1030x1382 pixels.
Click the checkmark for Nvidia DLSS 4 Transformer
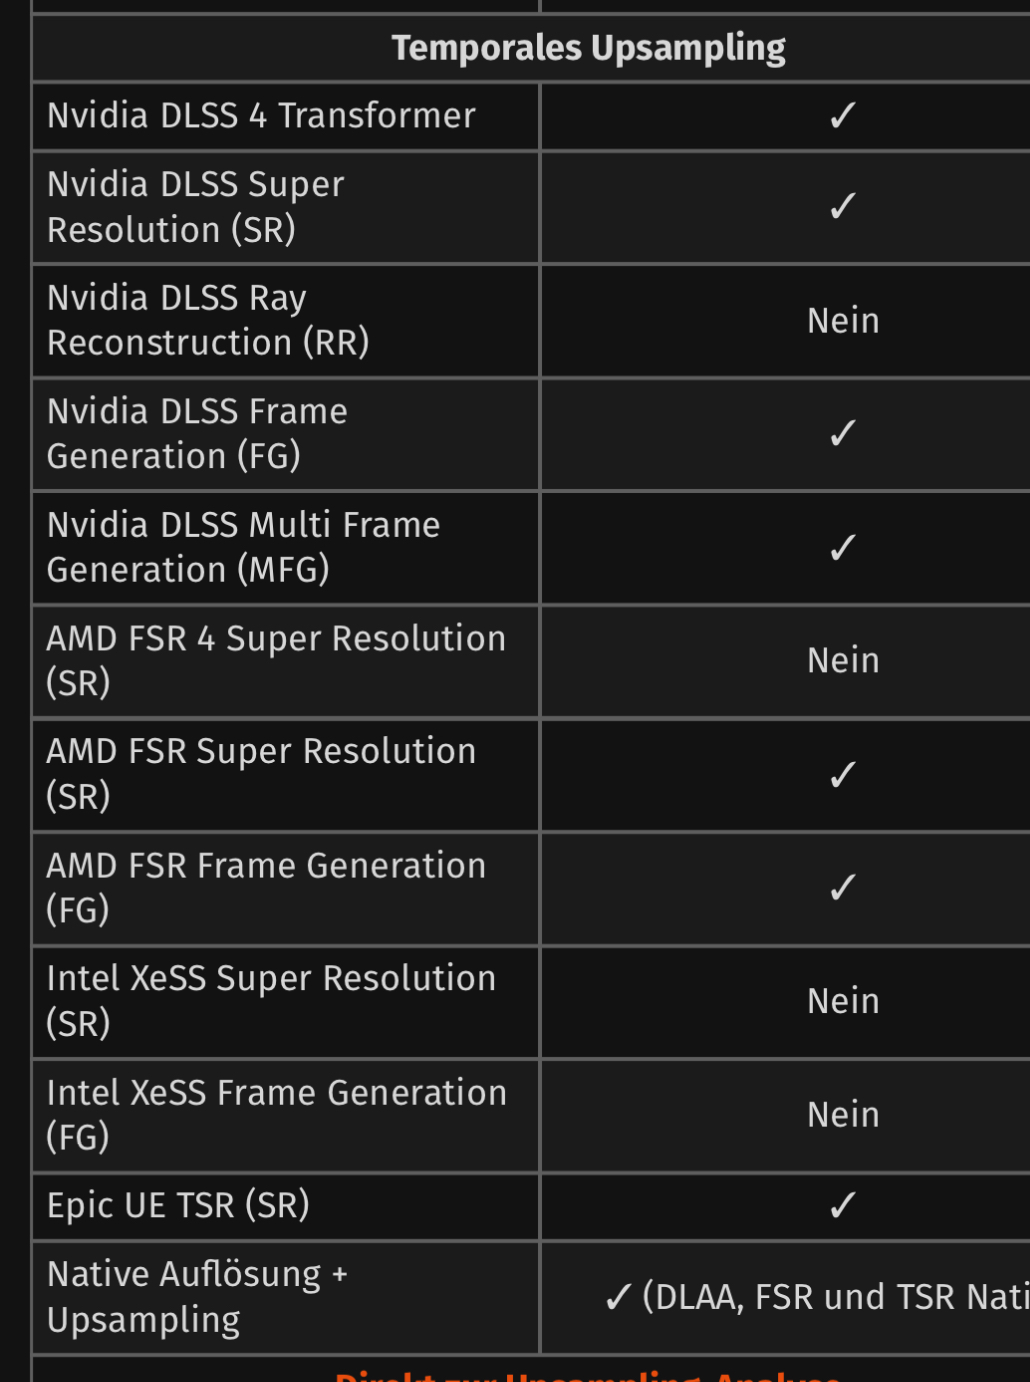coord(843,116)
